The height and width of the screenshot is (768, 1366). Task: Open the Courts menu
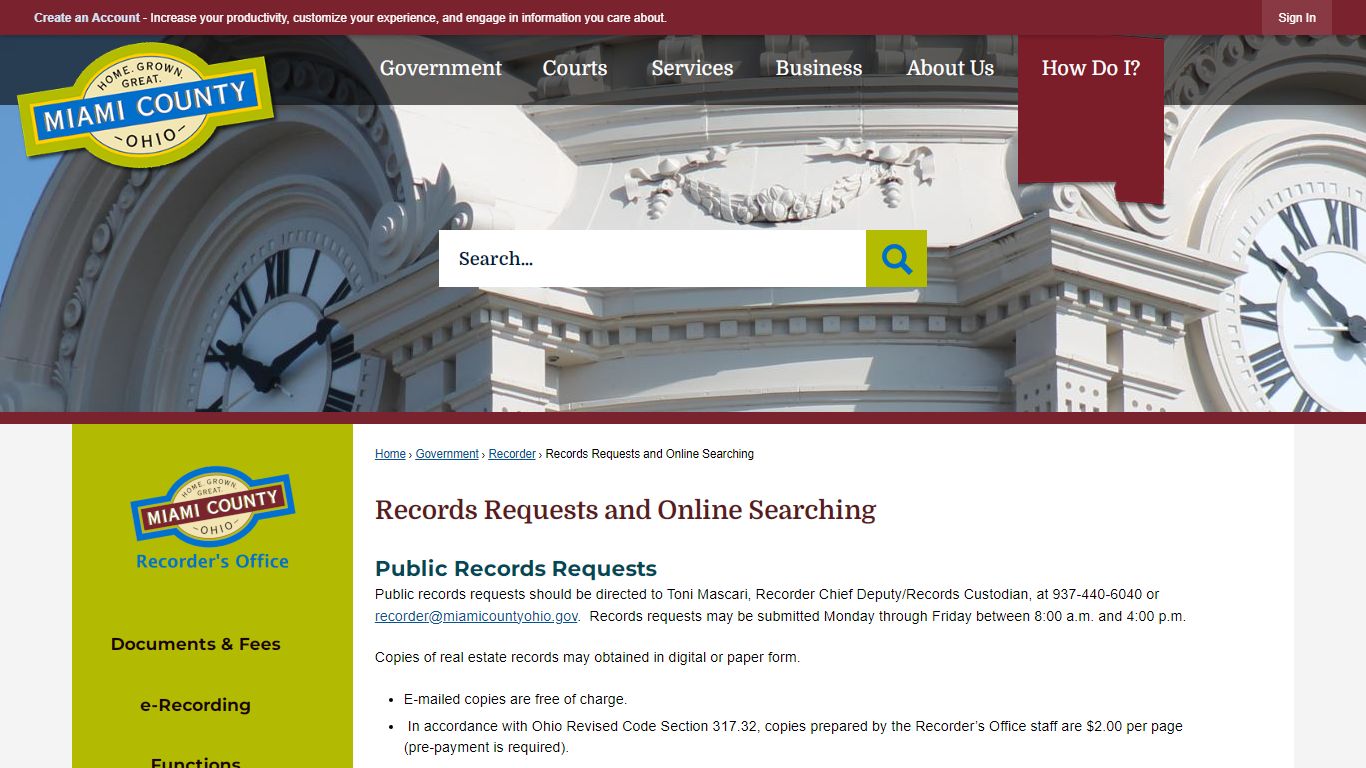(575, 68)
